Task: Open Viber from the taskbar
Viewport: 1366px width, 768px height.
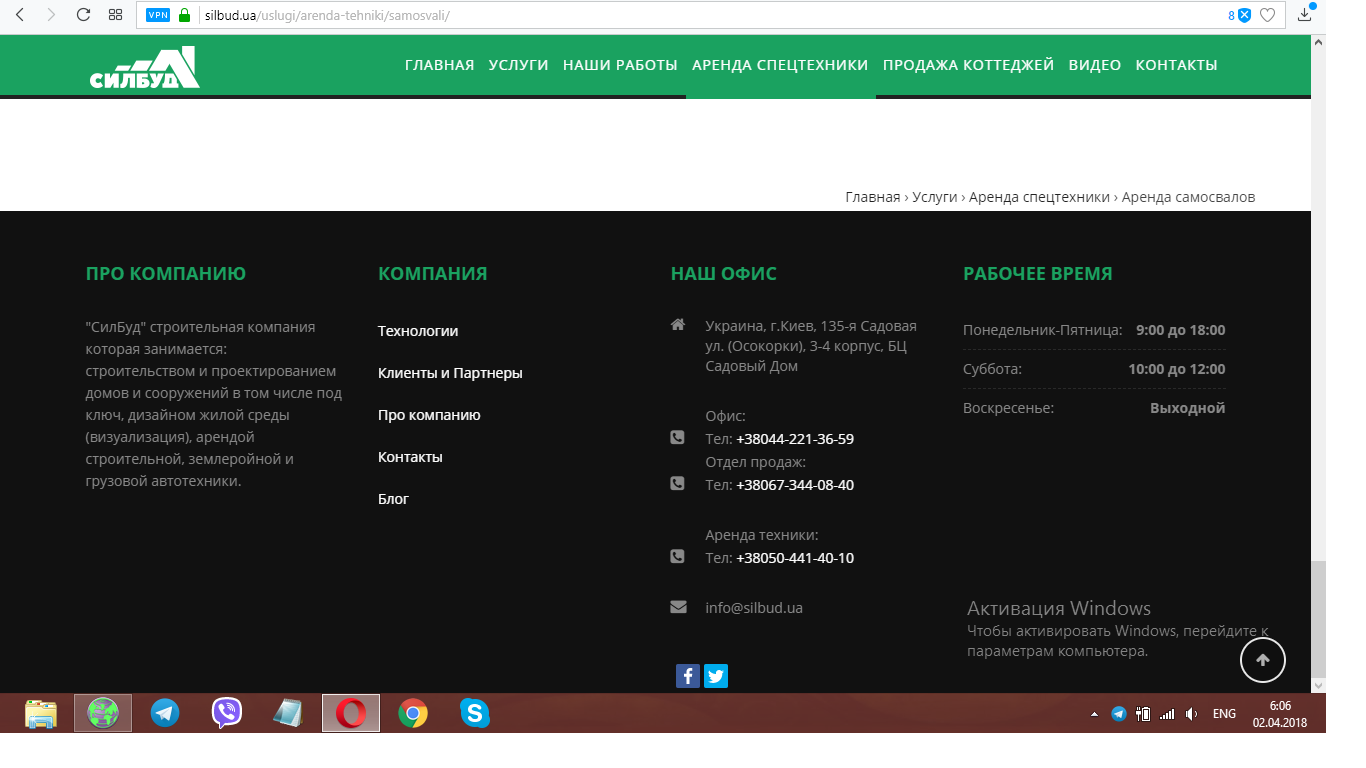Action: 227,713
